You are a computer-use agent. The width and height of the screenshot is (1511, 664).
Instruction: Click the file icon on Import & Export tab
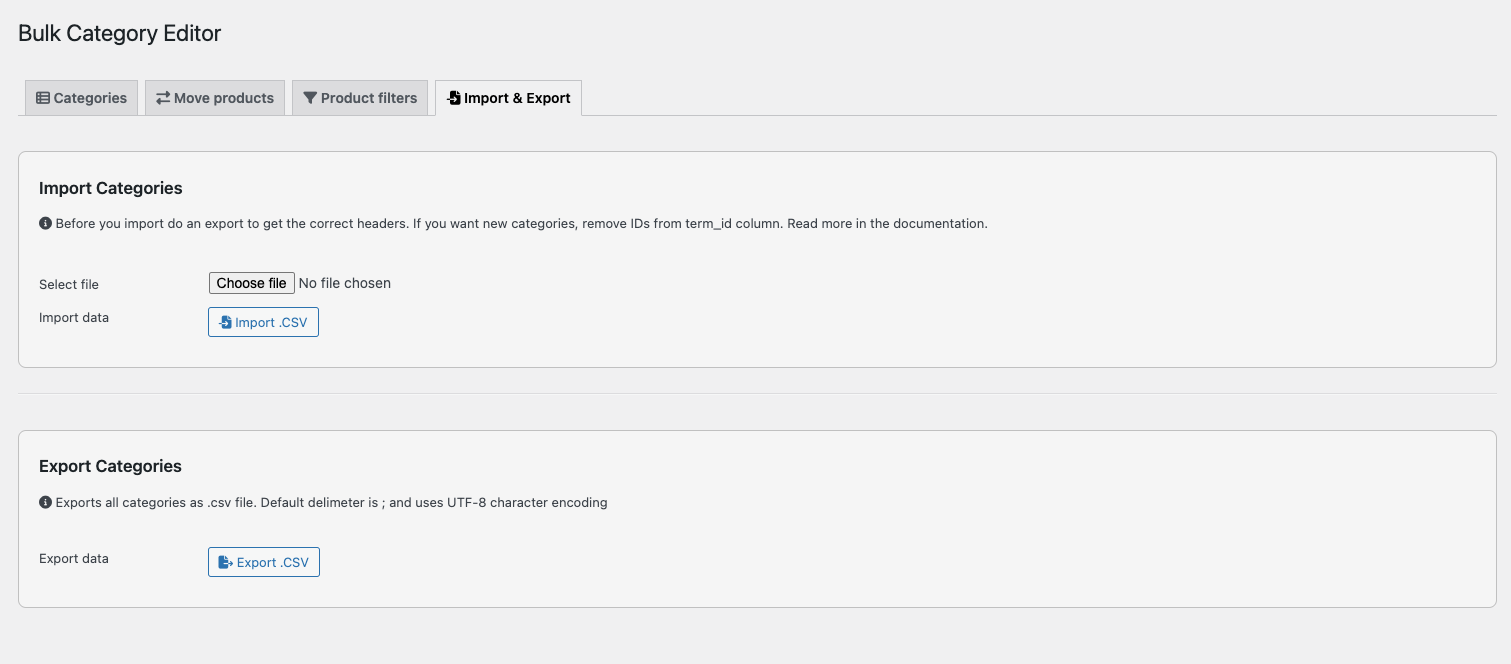454,98
